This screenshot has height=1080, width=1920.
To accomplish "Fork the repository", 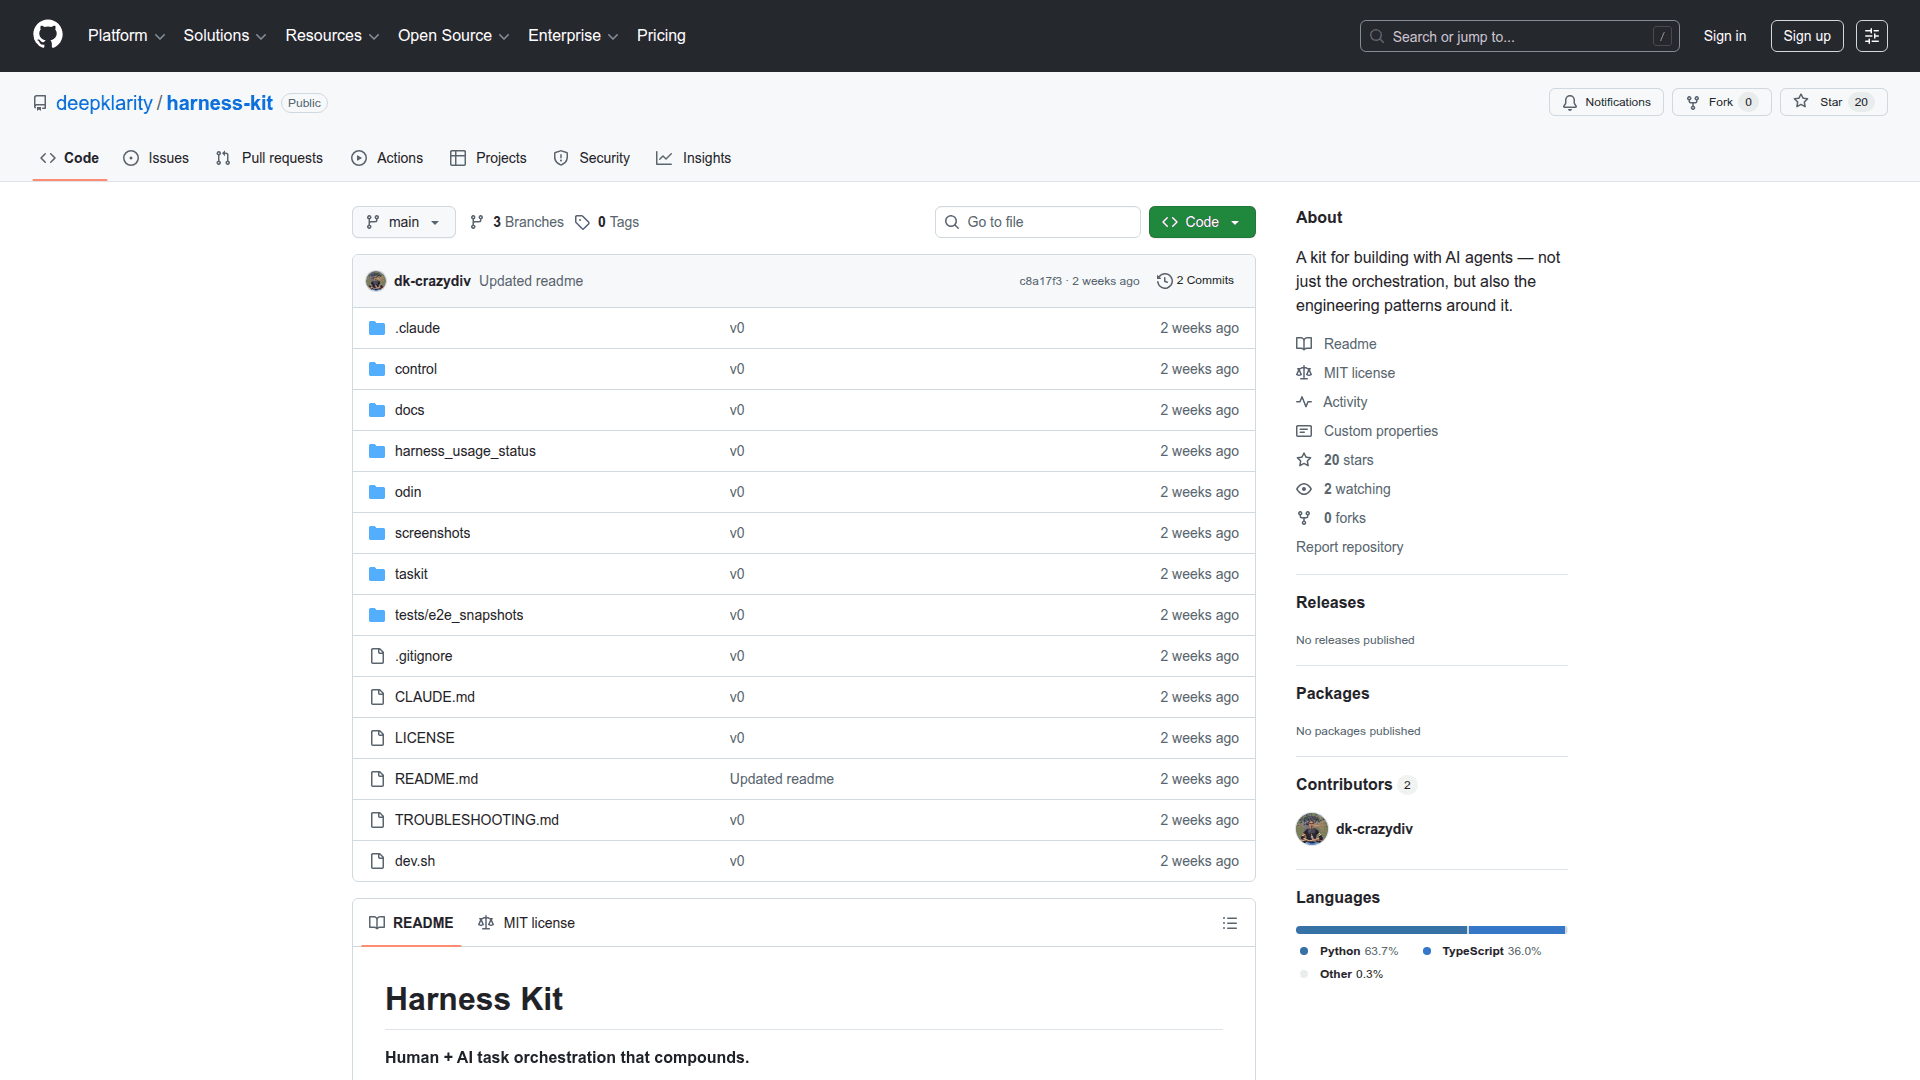I will pos(1711,102).
